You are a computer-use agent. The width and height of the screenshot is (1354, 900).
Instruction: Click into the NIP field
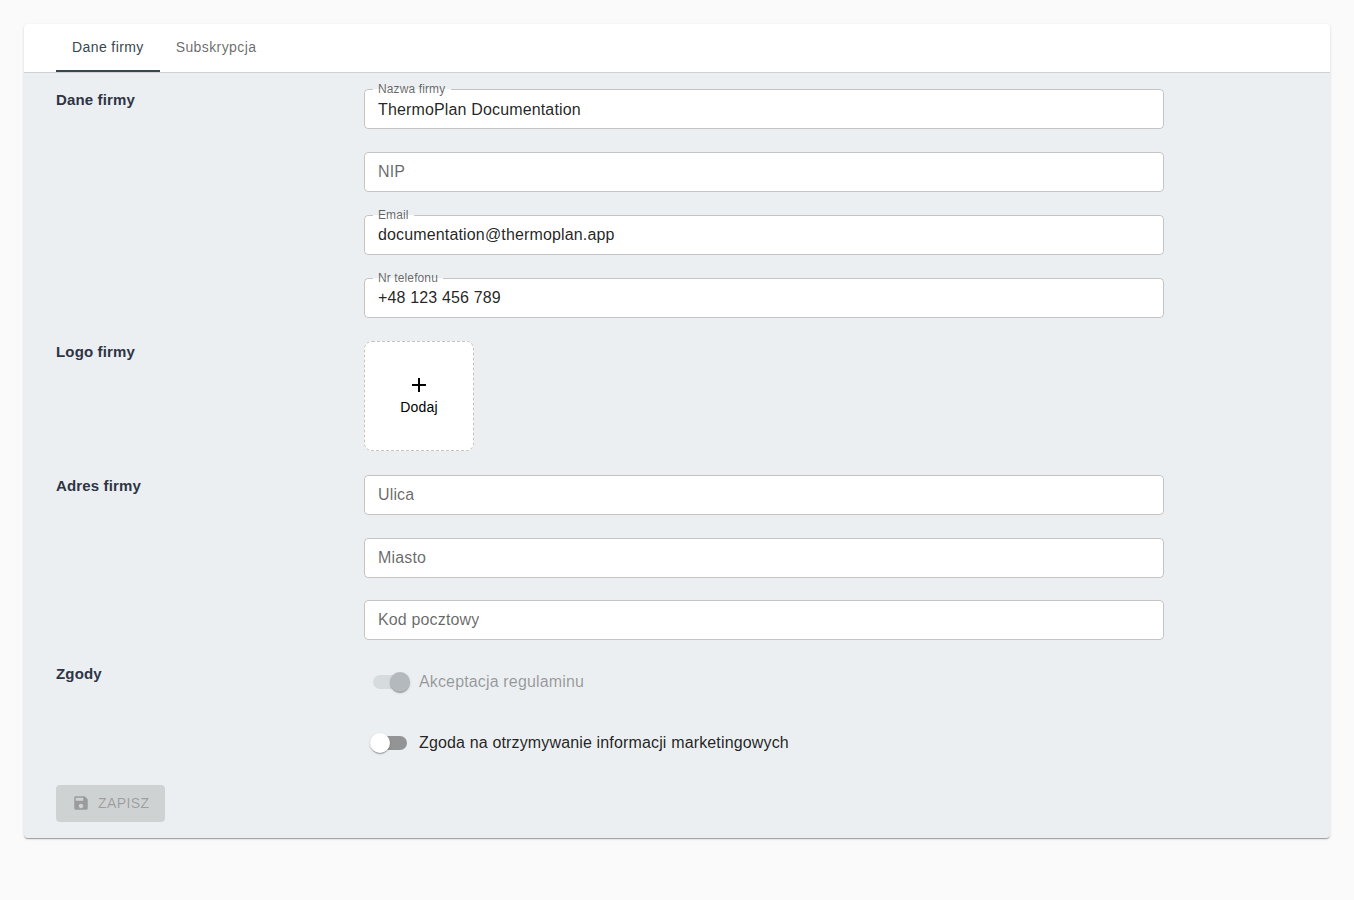click(764, 172)
